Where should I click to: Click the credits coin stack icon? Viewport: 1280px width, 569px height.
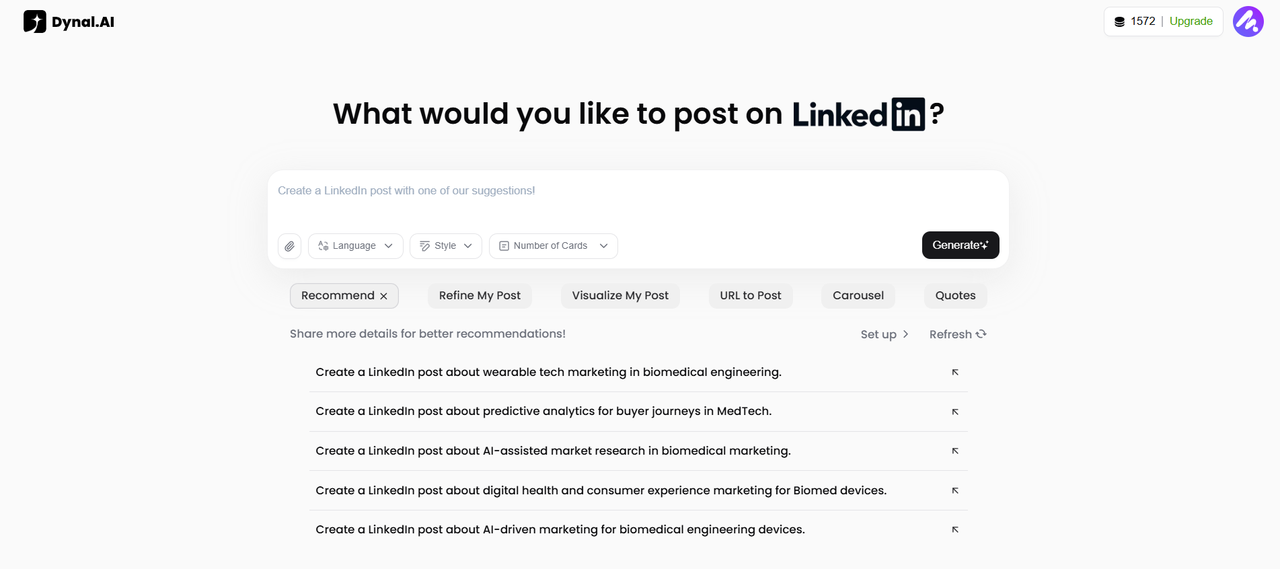(x=1119, y=22)
